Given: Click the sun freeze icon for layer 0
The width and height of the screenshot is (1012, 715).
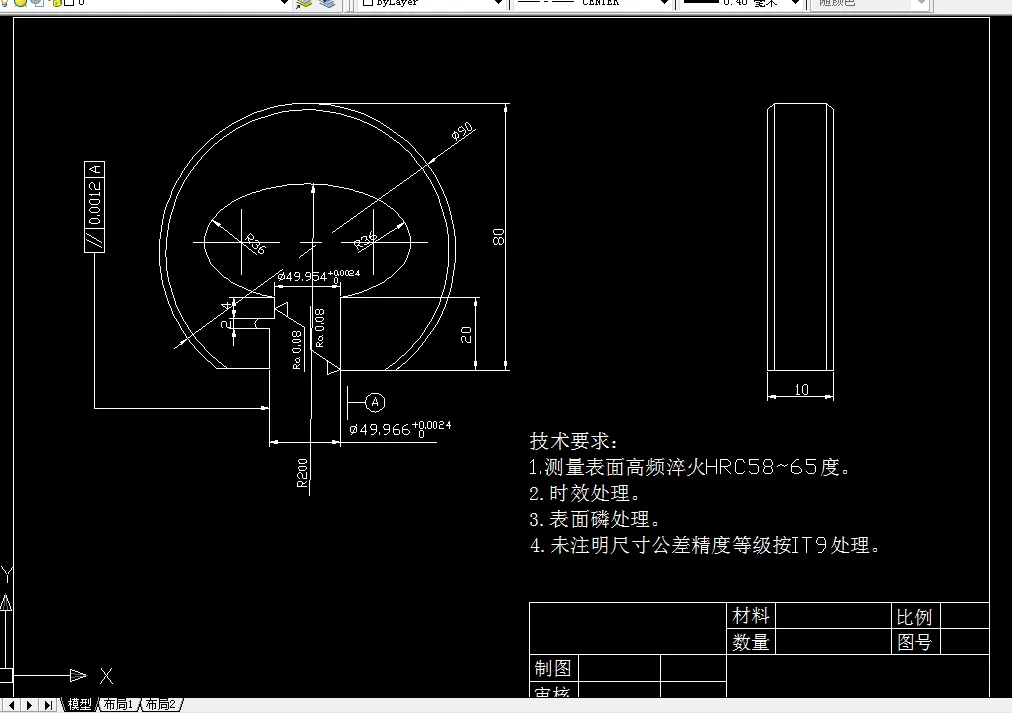Looking at the screenshot, I should [x=20, y=5].
